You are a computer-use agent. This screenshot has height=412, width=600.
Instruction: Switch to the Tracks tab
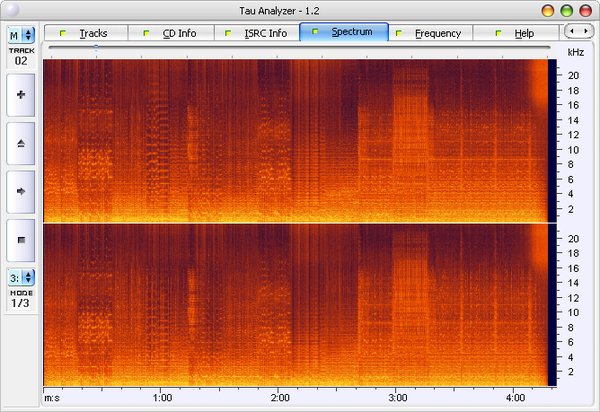click(x=86, y=33)
